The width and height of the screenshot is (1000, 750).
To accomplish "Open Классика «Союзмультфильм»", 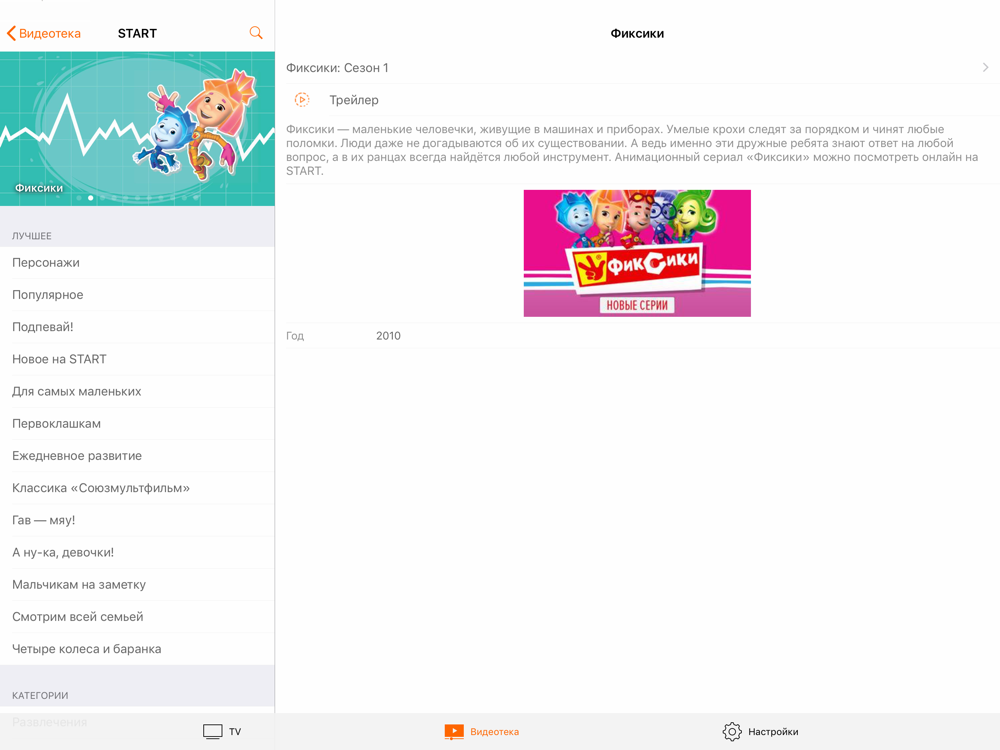I will [137, 488].
